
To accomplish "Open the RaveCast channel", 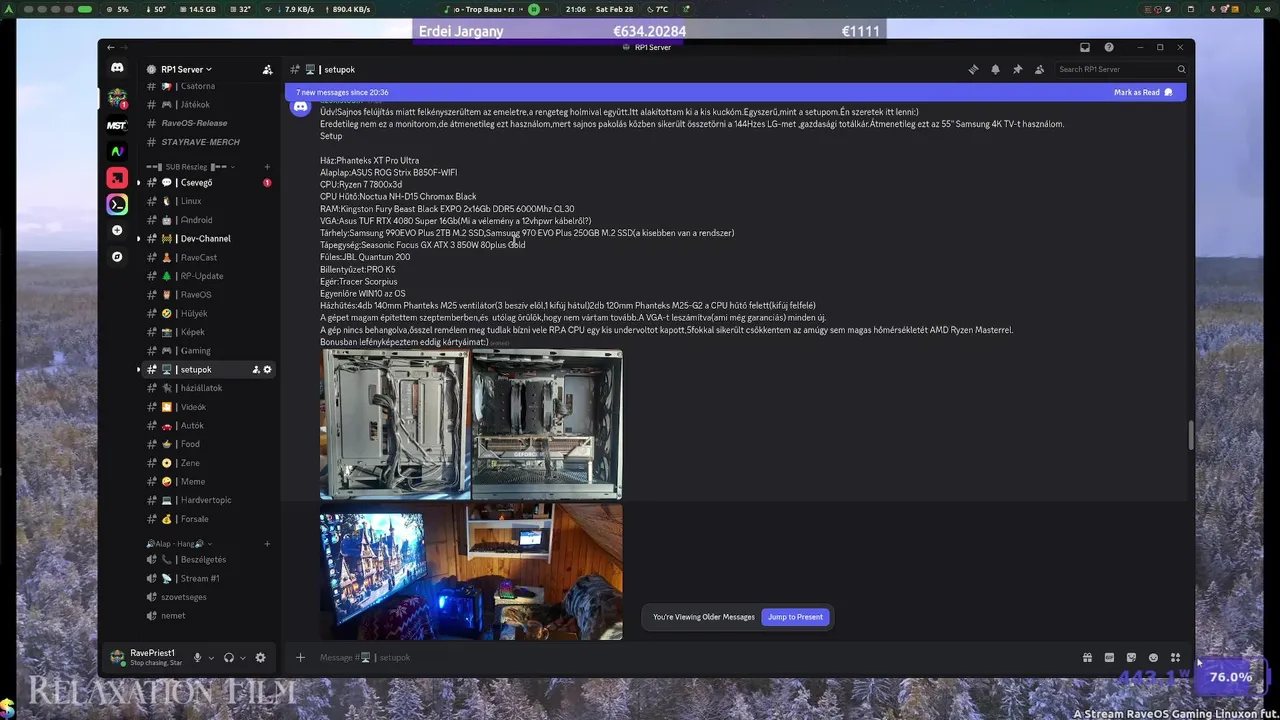I will click(208, 258).
